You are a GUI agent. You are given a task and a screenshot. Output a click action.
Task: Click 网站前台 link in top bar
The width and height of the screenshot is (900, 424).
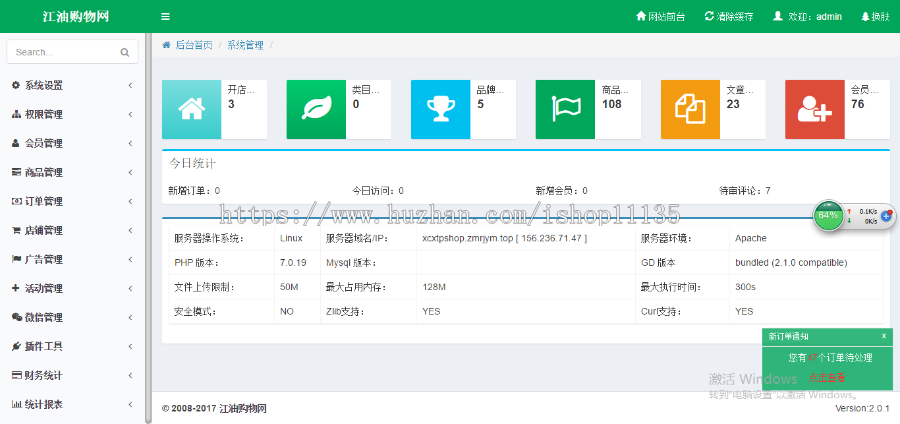coord(661,17)
